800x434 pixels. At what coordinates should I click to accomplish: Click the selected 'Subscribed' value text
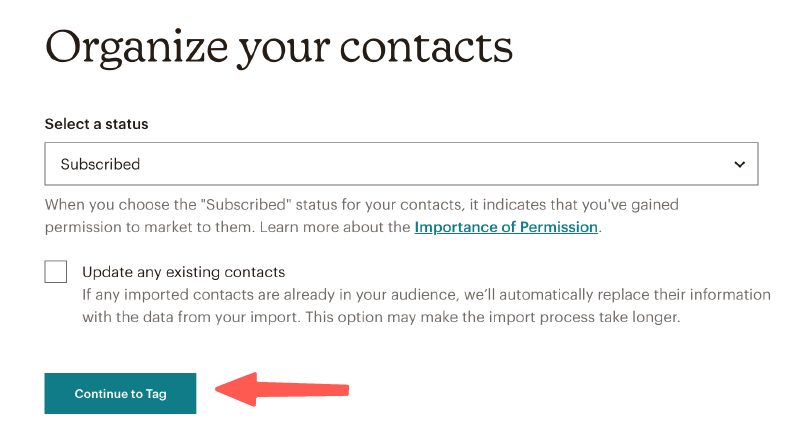click(100, 164)
